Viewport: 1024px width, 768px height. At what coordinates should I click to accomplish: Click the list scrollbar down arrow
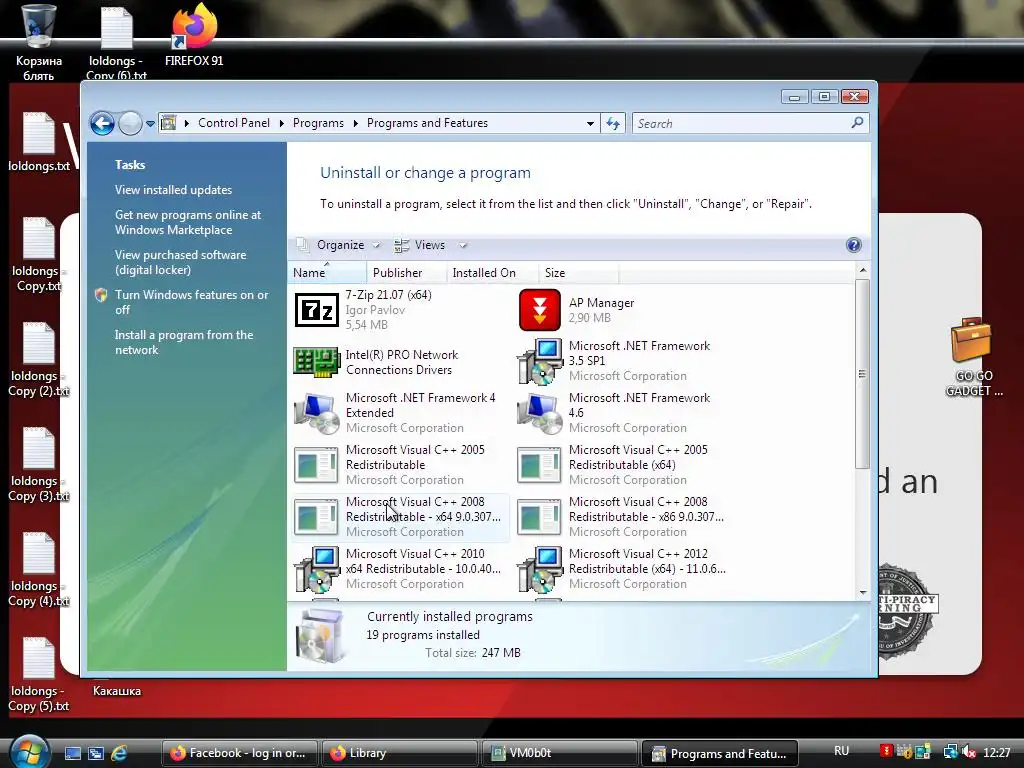coord(863,592)
